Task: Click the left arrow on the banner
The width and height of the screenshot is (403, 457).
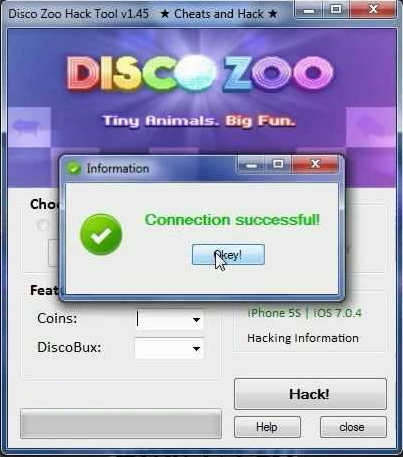Action: coord(25,127)
